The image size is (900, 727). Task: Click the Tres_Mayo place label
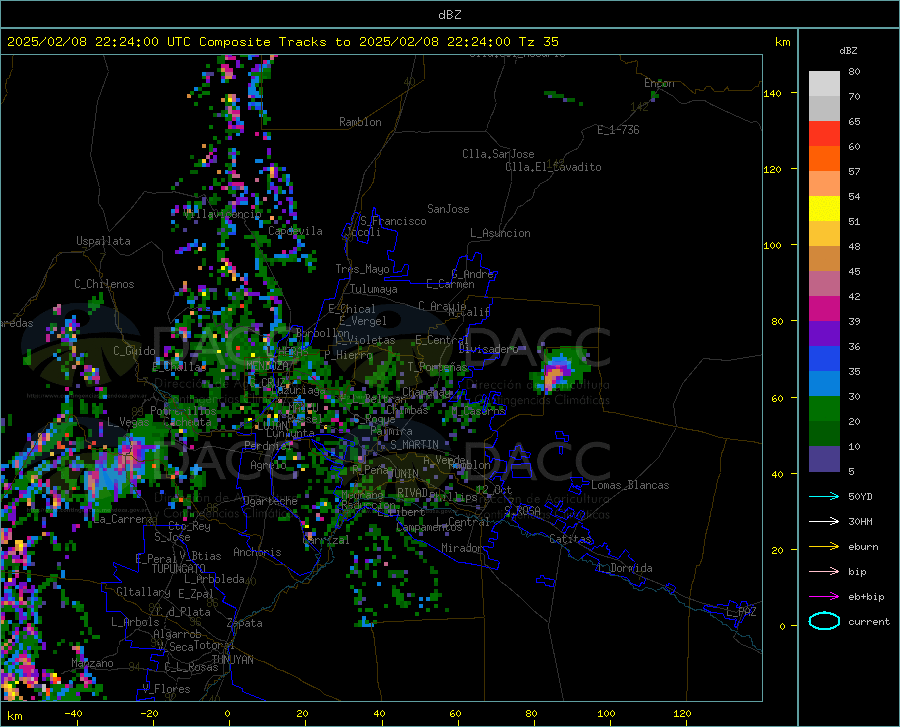click(362, 269)
